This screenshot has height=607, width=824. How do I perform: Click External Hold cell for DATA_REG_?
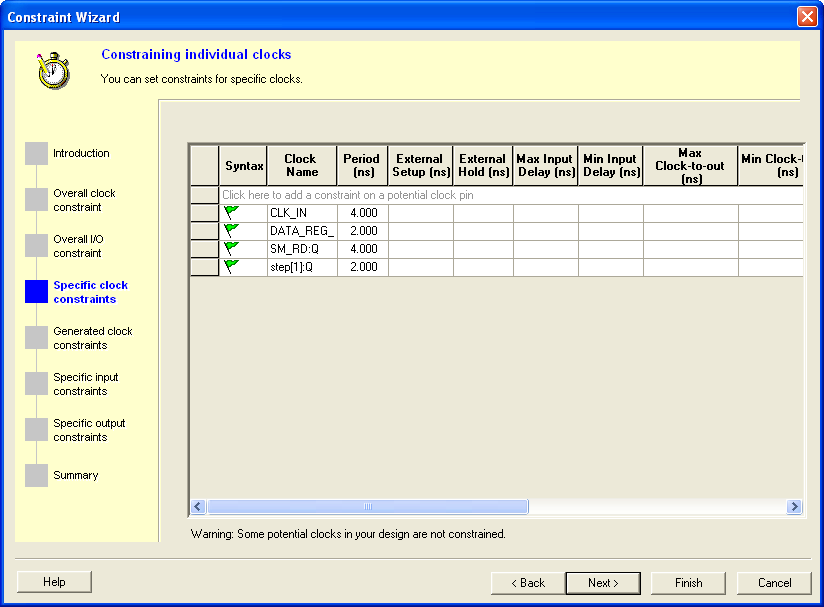(483, 231)
